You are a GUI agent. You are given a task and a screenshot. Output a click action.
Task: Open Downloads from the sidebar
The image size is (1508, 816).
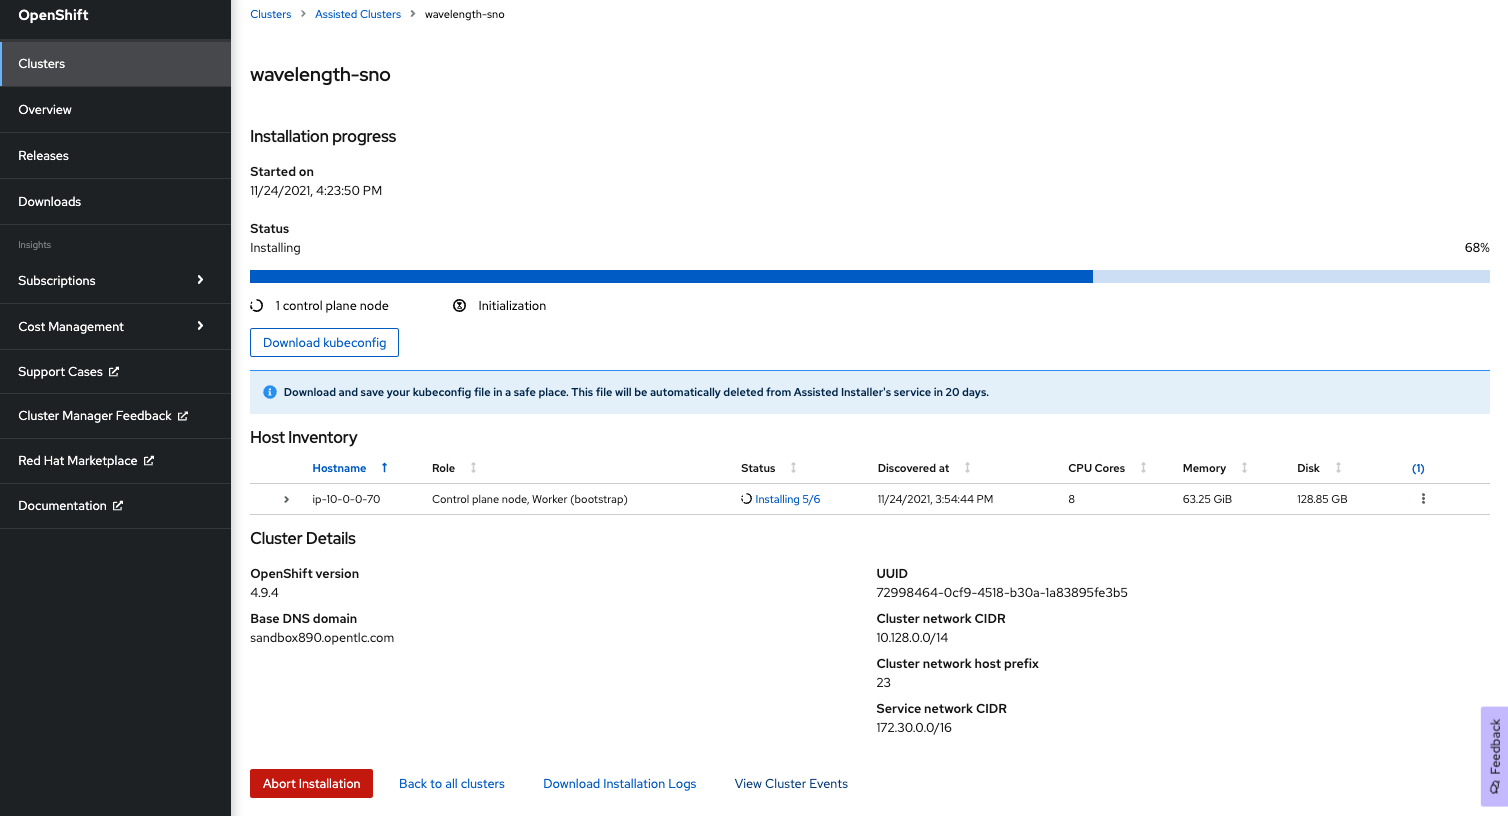(x=116, y=201)
